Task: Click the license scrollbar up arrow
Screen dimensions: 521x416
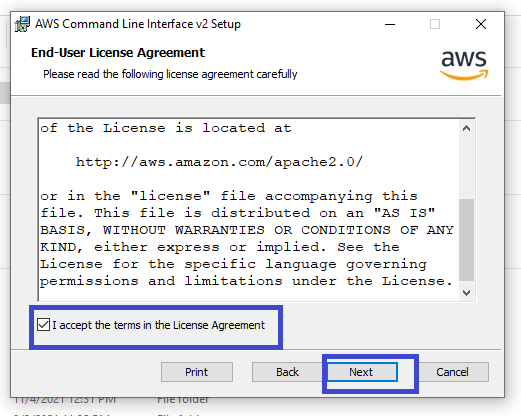Action: (466, 128)
